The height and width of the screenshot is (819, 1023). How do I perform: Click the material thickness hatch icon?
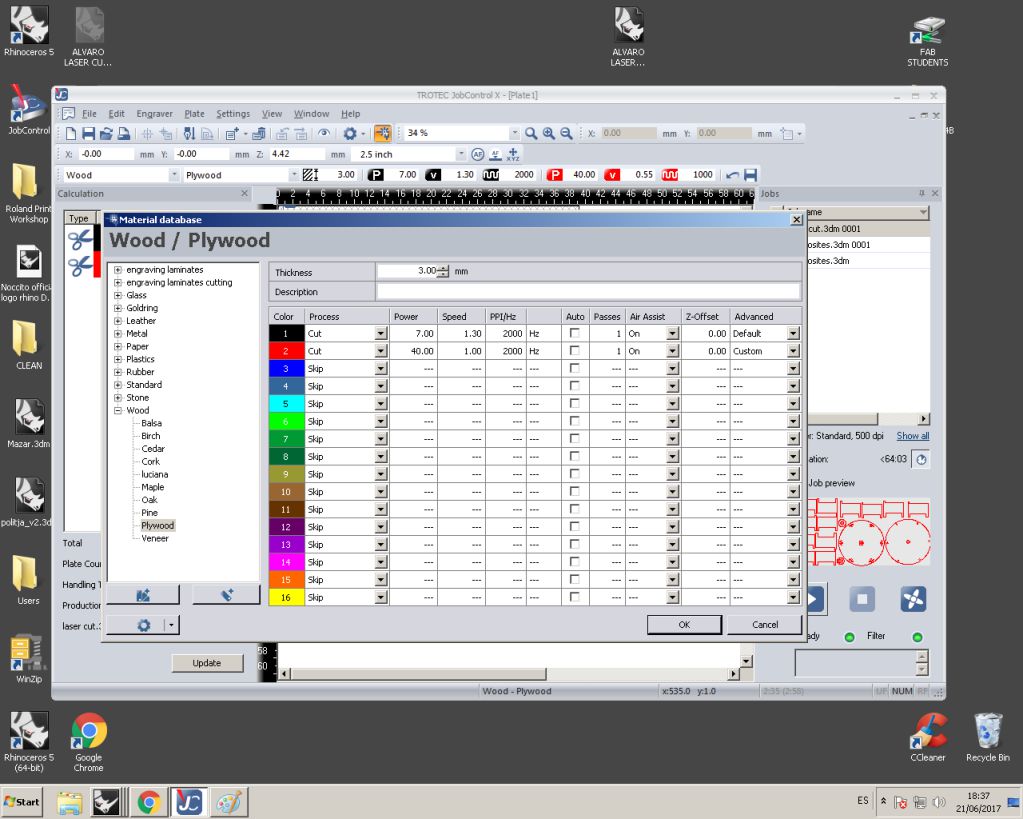(311, 175)
